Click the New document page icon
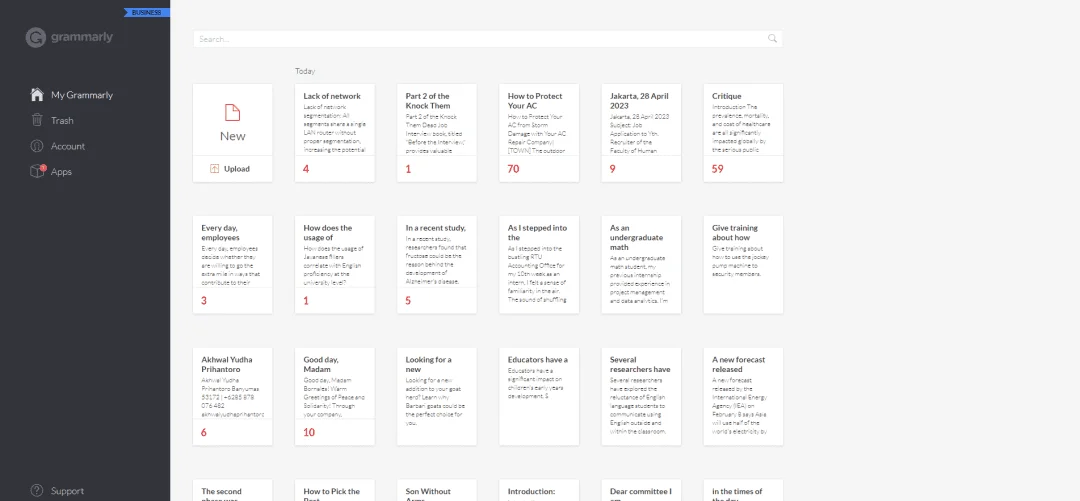Image resolution: width=1080 pixels, height=501 pixels. pos(233,112)
